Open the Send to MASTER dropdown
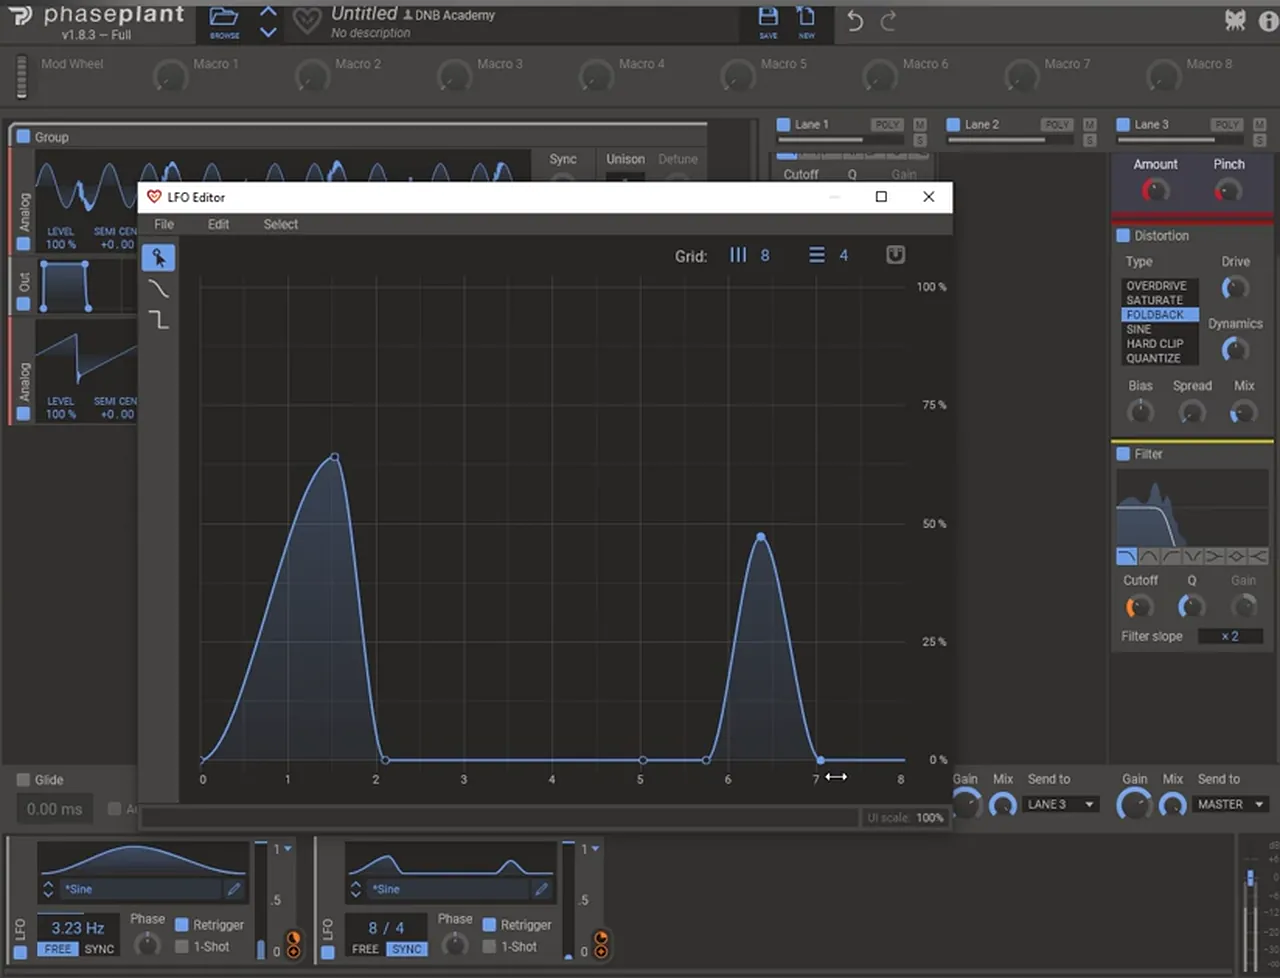Image resolution: width=1280 pixels, height=978 pixels. tap(1232, 804)
